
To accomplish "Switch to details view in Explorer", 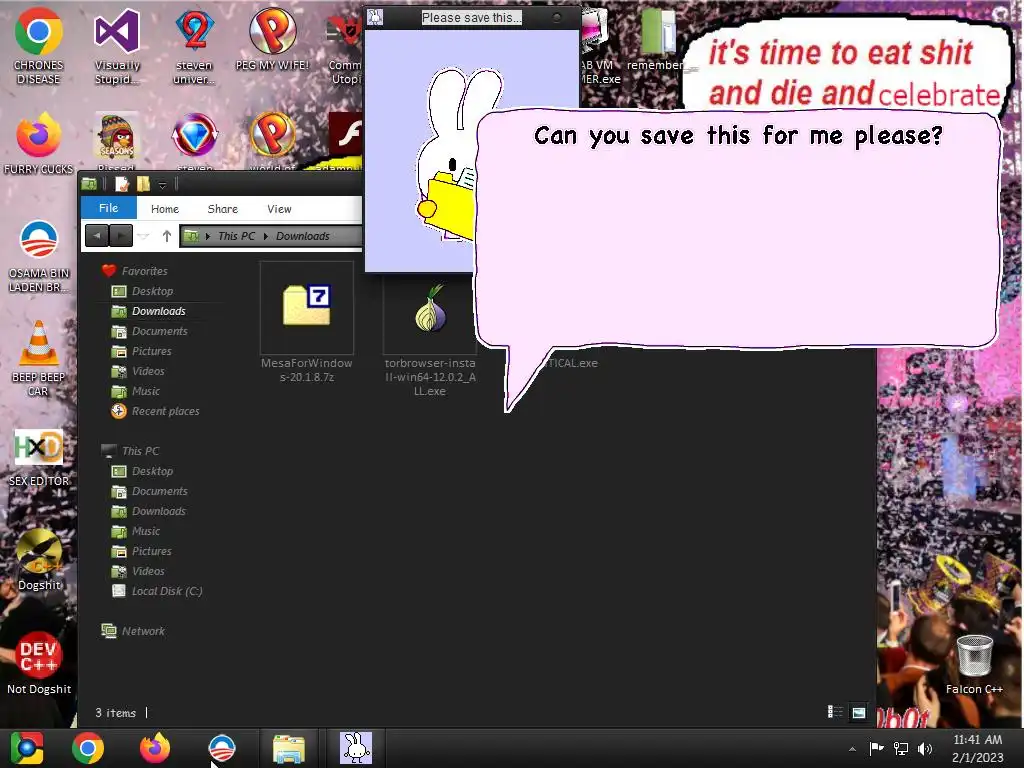I will click(x=835, y=712).
